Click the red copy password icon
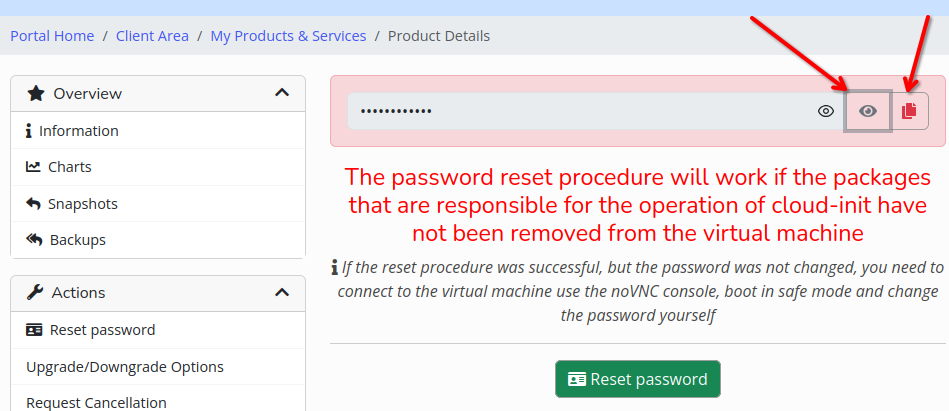 click(909, 111)
